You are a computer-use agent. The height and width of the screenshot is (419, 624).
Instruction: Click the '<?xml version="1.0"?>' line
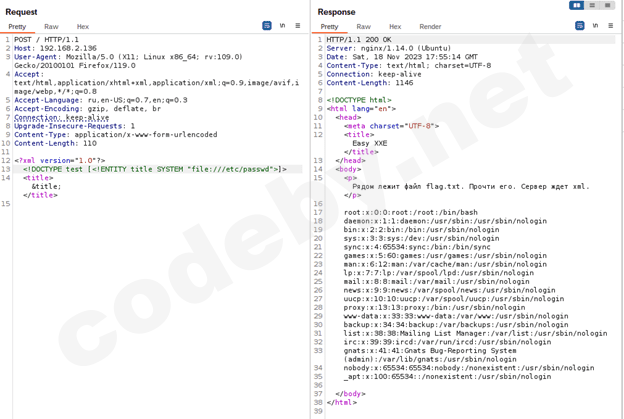pos(60,160)
